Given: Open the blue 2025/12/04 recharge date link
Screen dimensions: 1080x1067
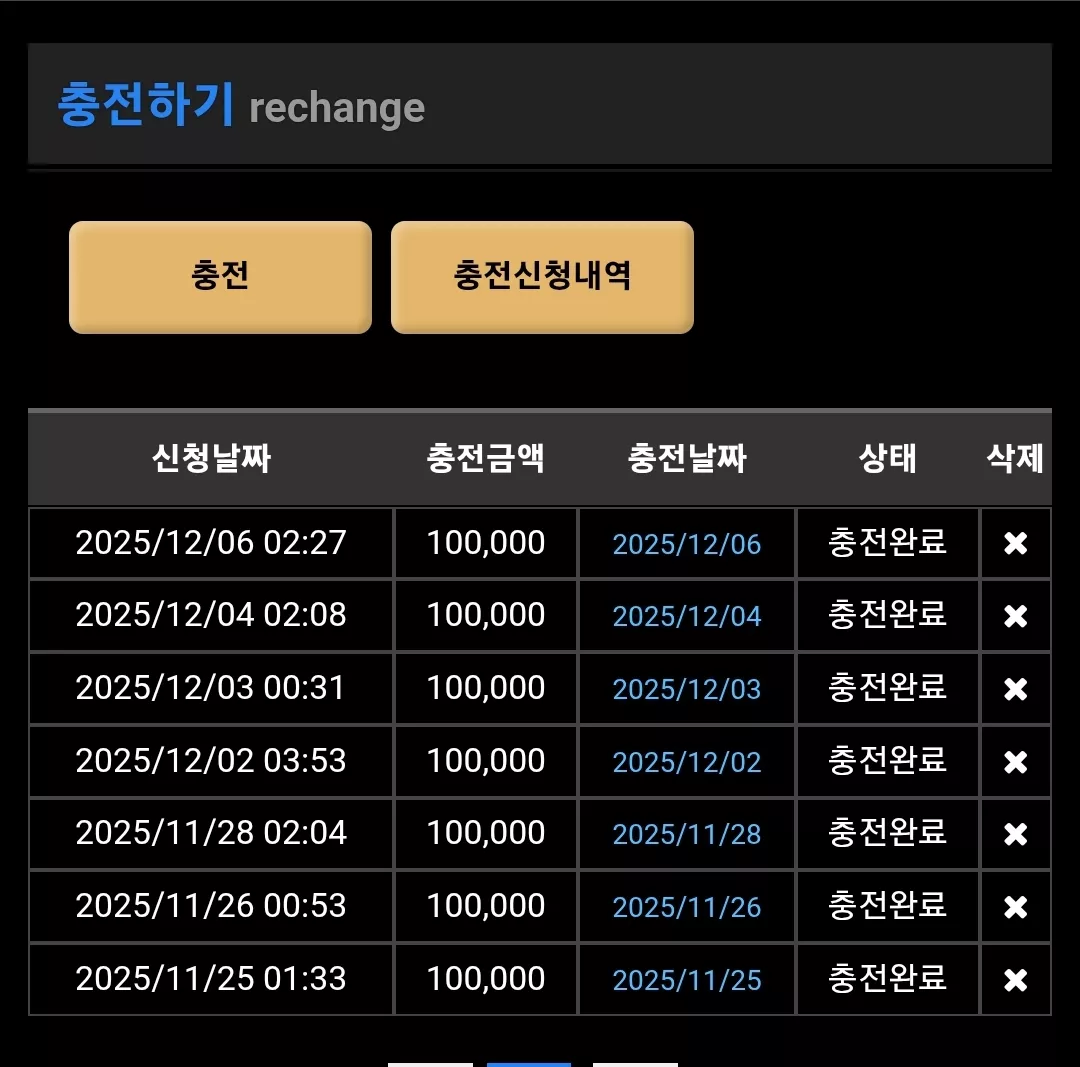Looking at the screenshot, I should (x=687, y=617).
